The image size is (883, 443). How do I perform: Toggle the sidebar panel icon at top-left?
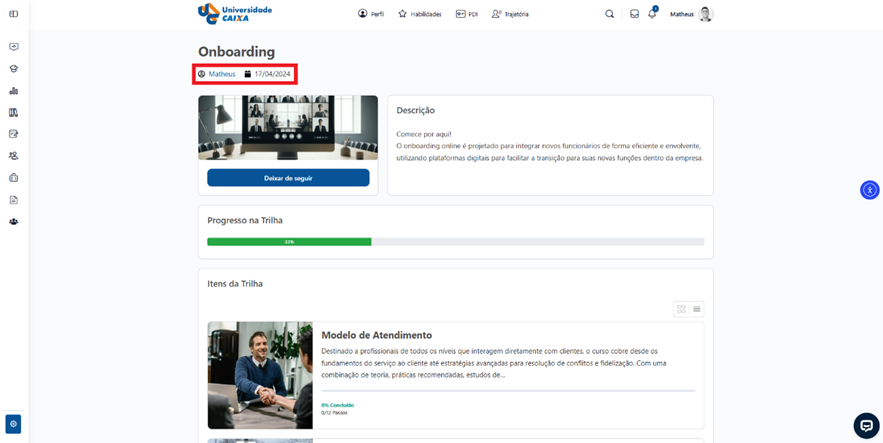[x=13, y=14]
